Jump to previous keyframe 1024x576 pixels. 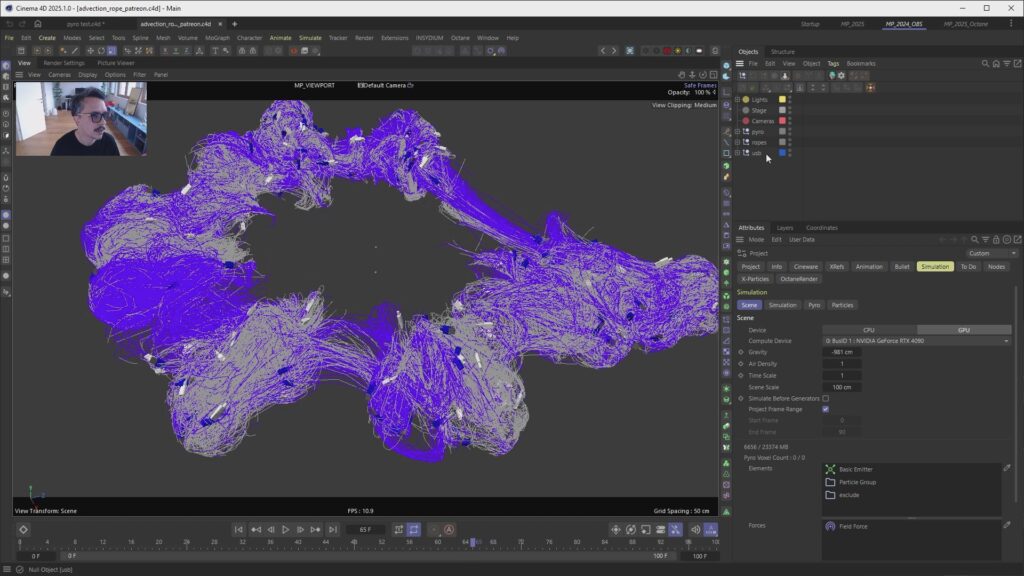coord(256,530)
